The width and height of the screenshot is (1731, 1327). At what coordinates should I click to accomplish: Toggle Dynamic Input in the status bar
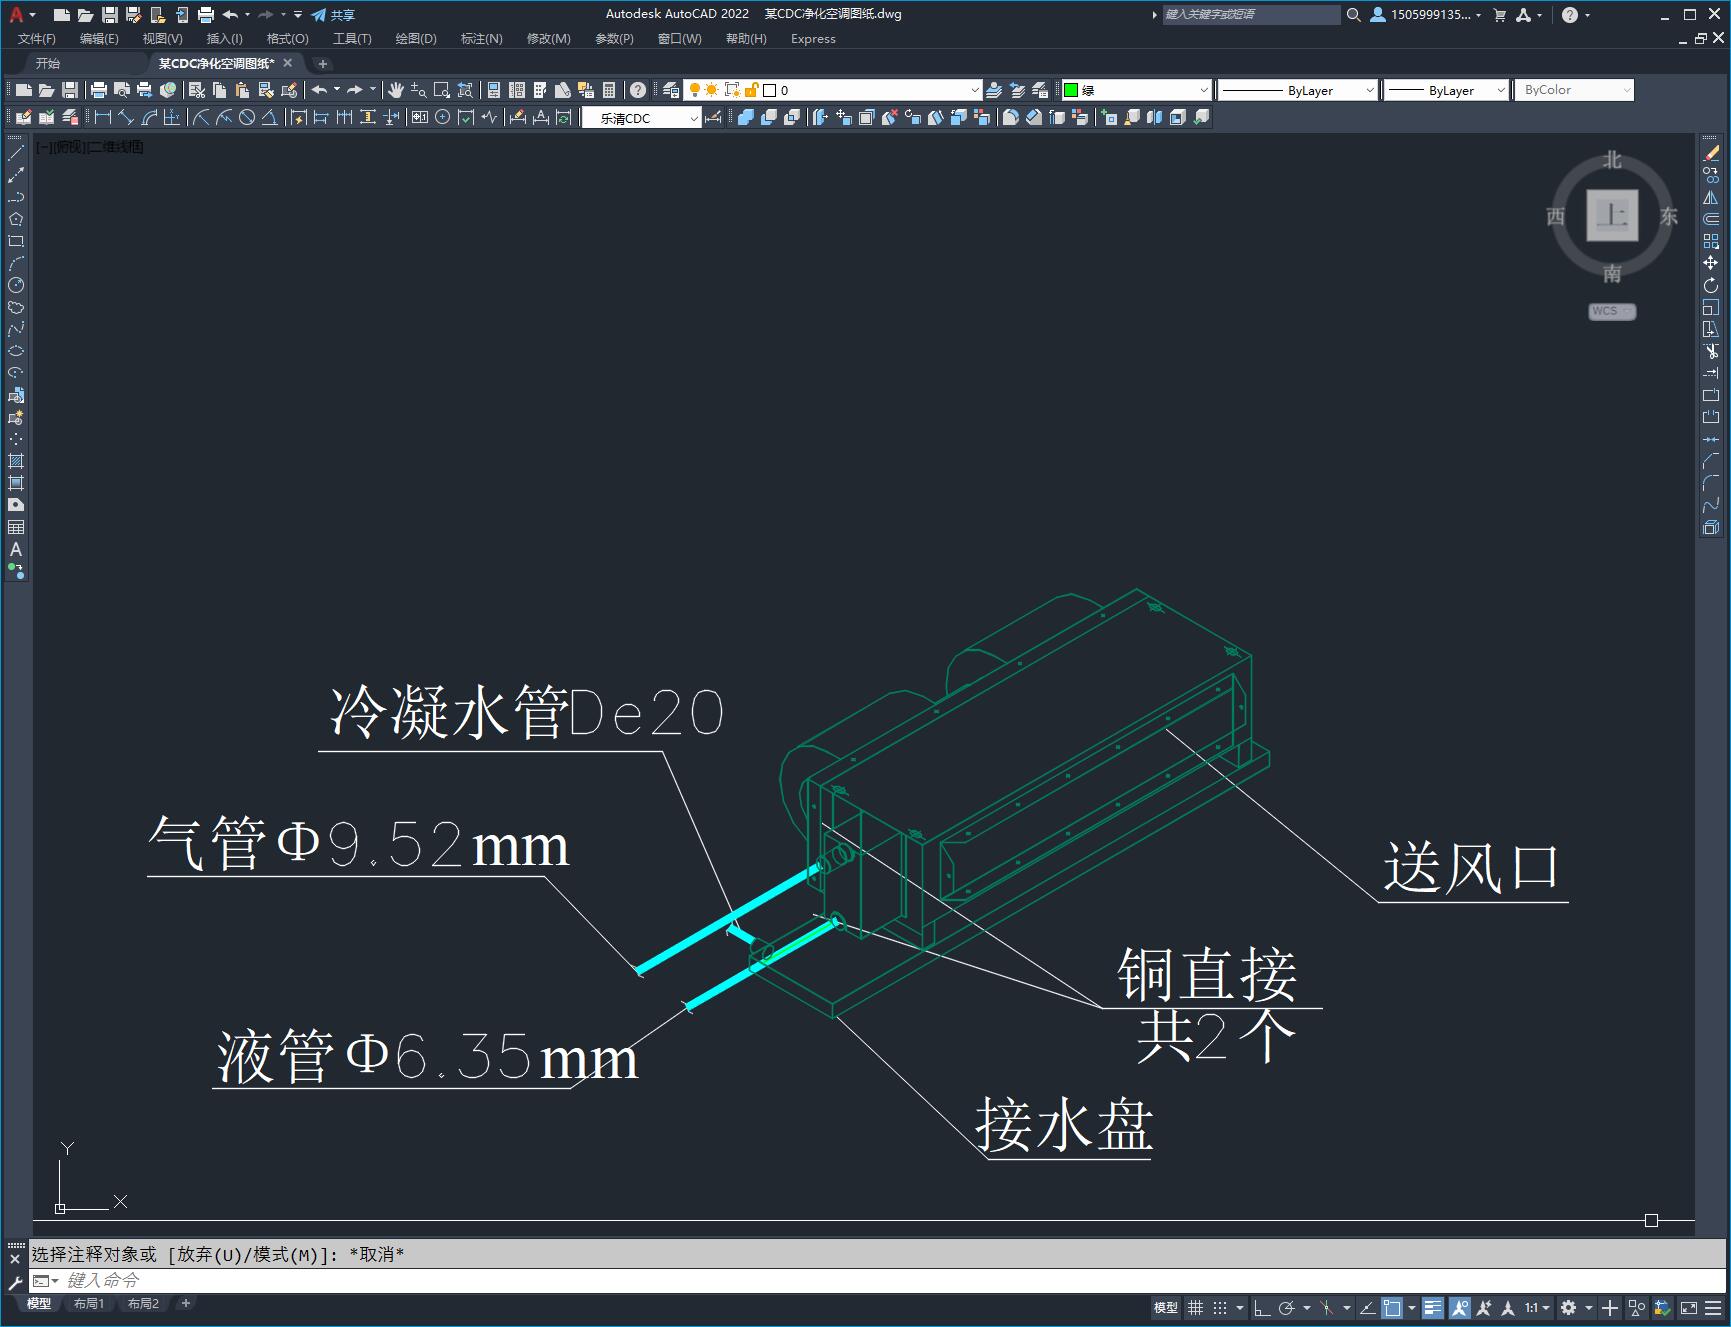1608,1308
